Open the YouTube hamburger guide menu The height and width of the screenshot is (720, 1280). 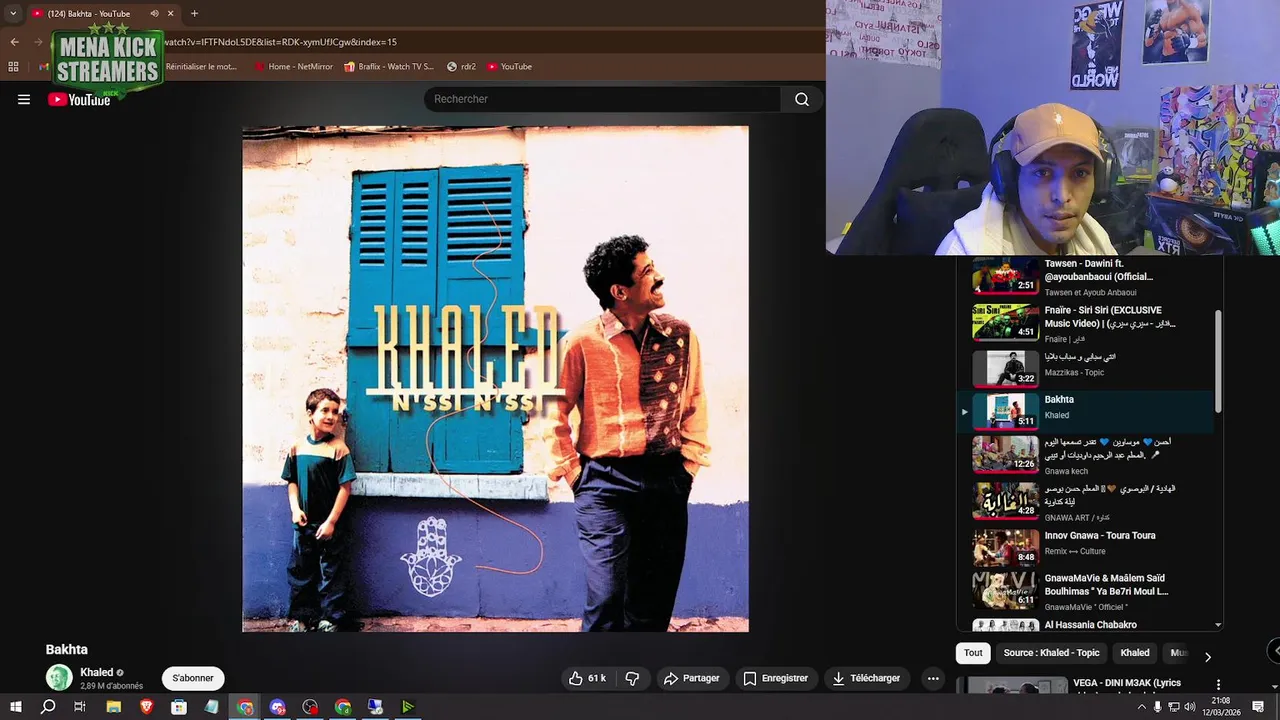click(x=24, y=99)
